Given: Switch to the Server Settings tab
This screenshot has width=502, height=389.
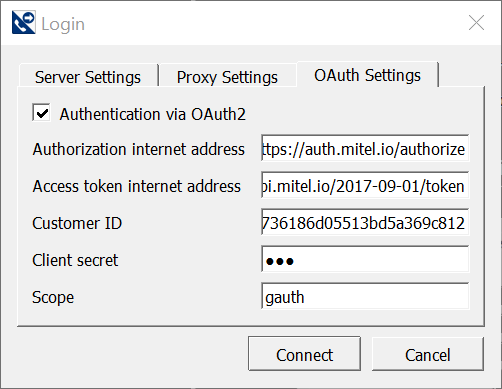Looking at the screenshot, I should tap(88, 77).
